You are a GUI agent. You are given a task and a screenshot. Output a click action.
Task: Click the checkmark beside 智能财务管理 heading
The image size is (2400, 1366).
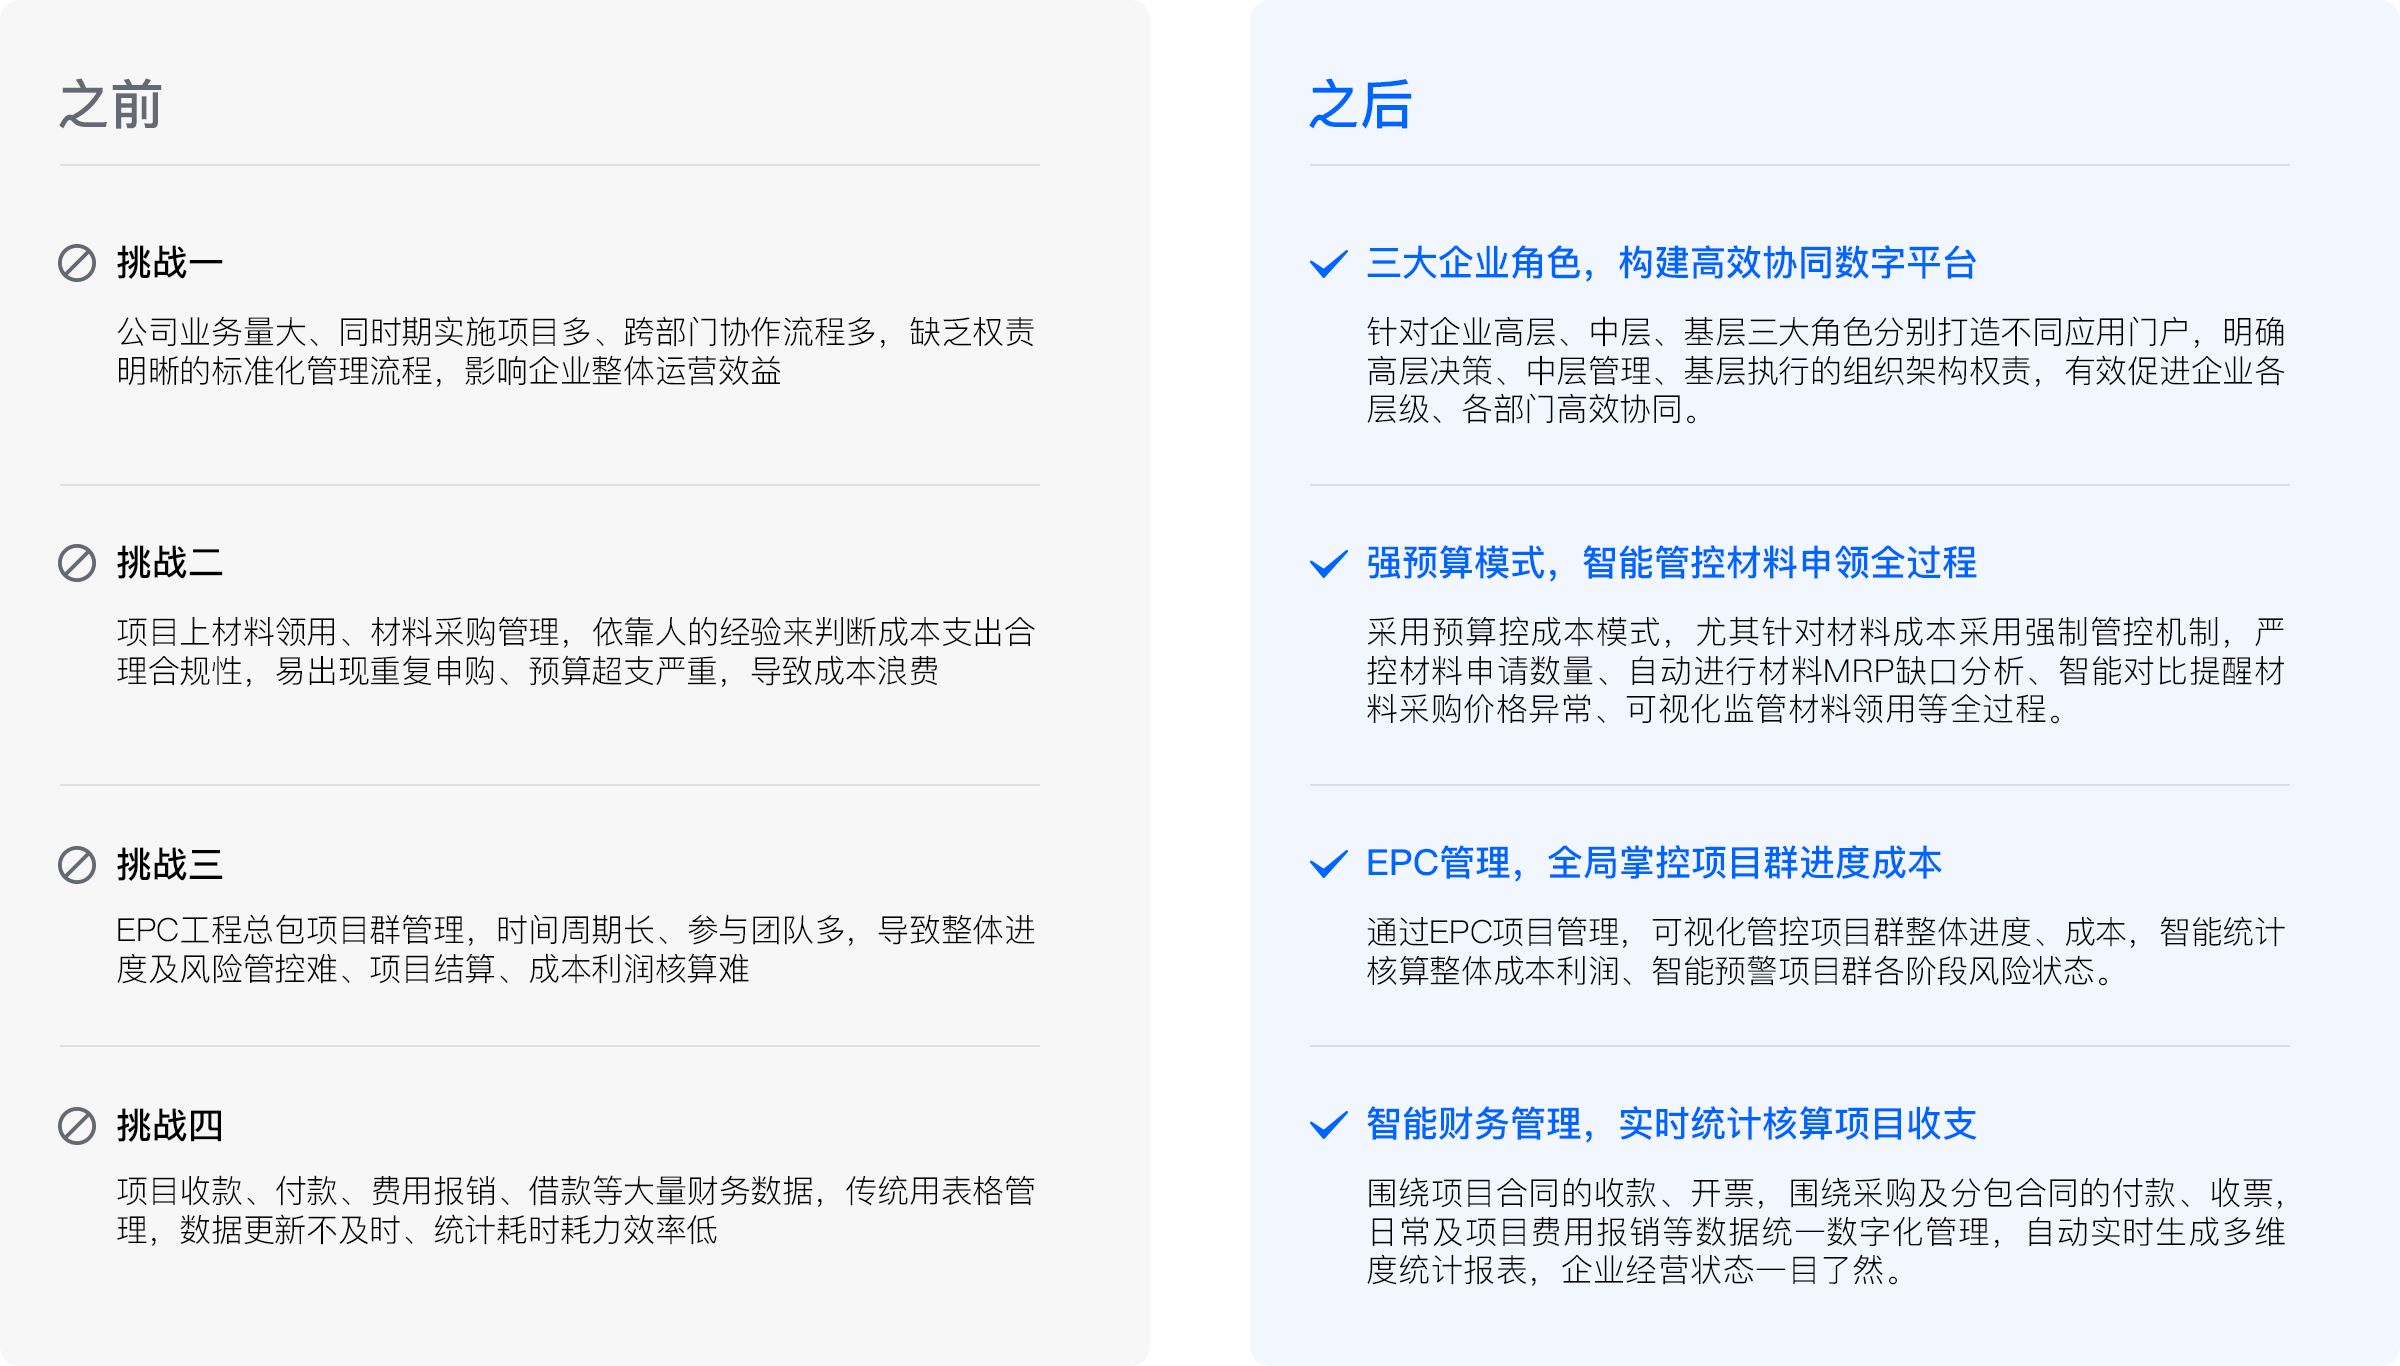[x=1329, y=1125]
